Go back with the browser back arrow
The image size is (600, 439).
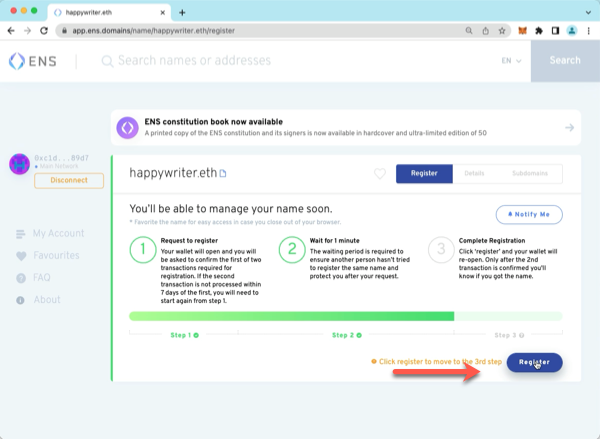coord(11,31)
